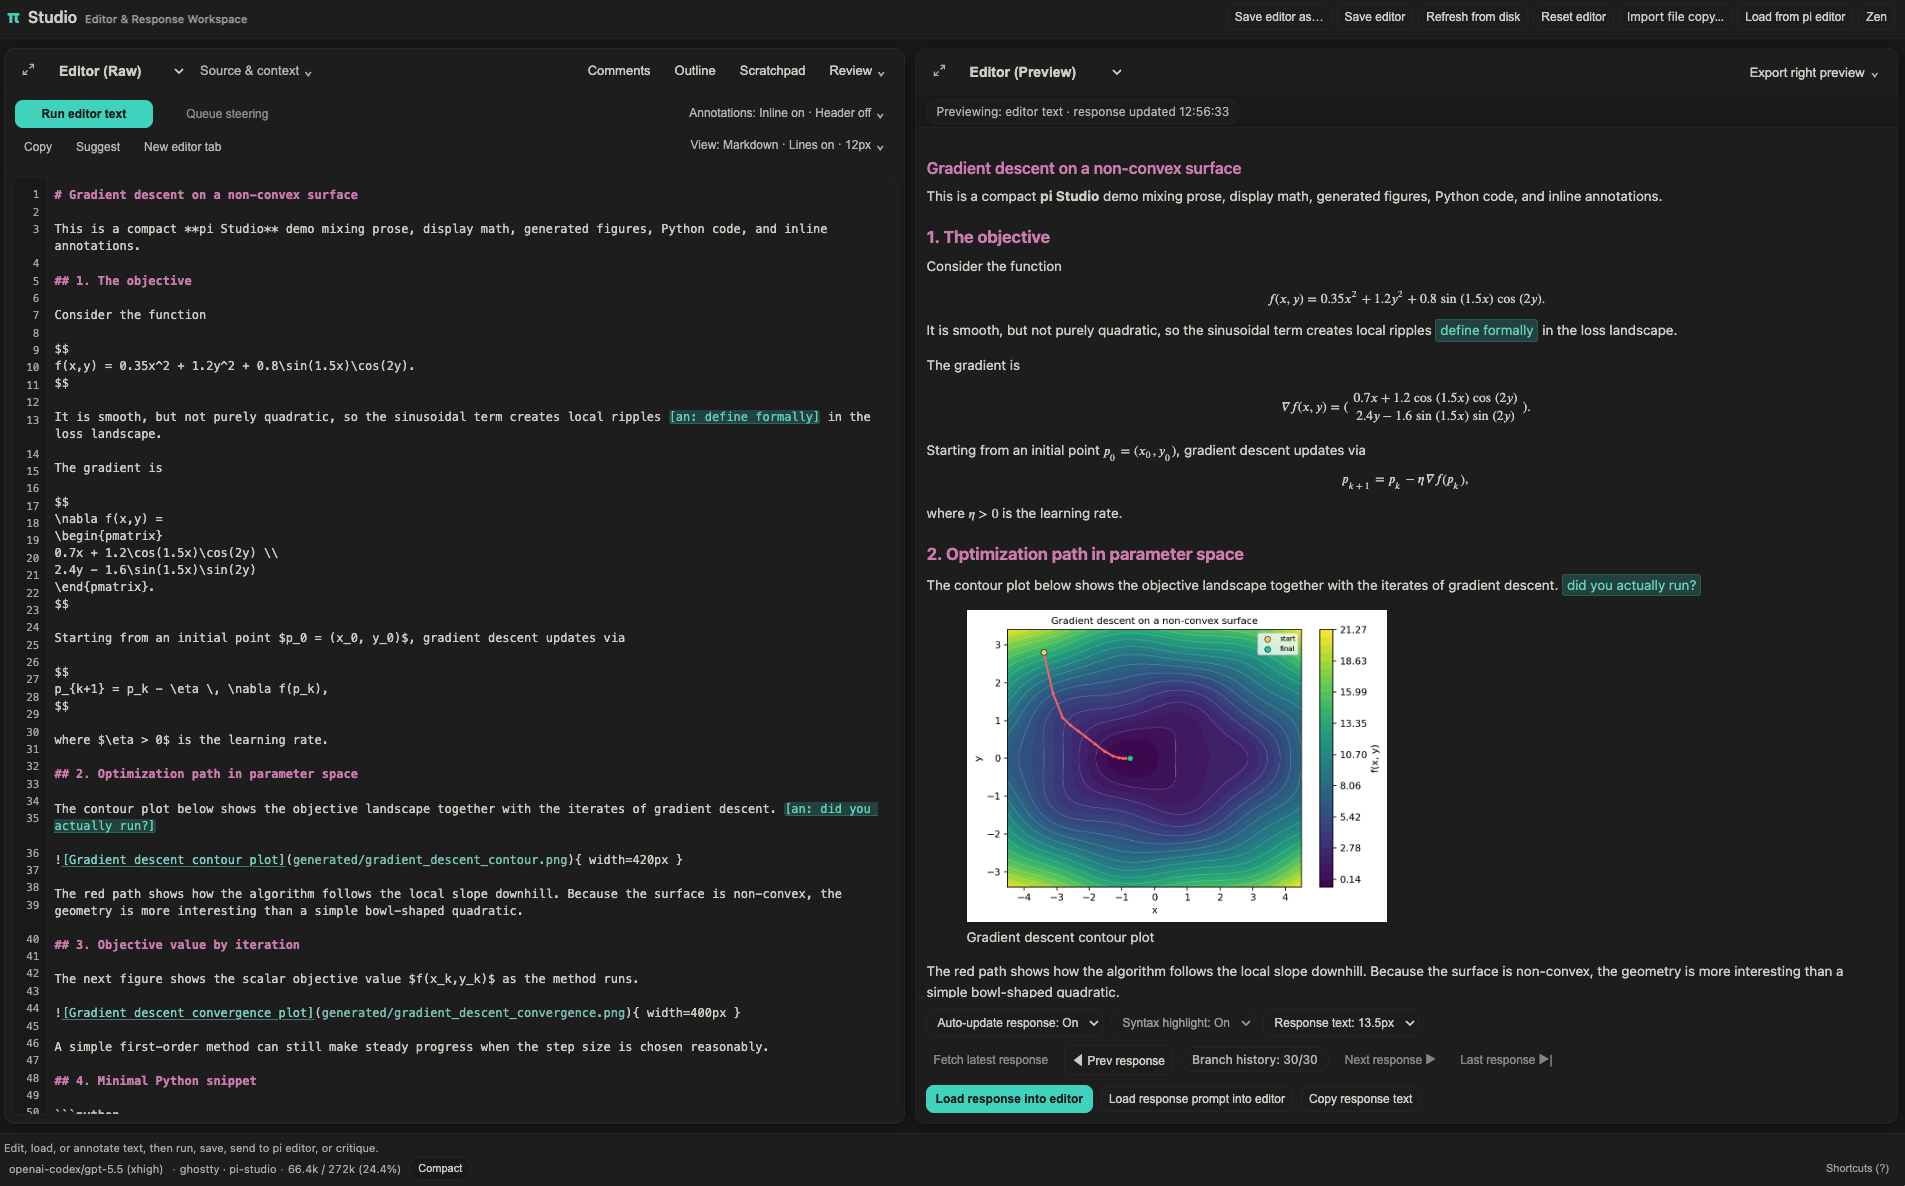Click Save editor in top bar
This screenshot has width=1905, height=1186.
click(x=1374, y=17)
